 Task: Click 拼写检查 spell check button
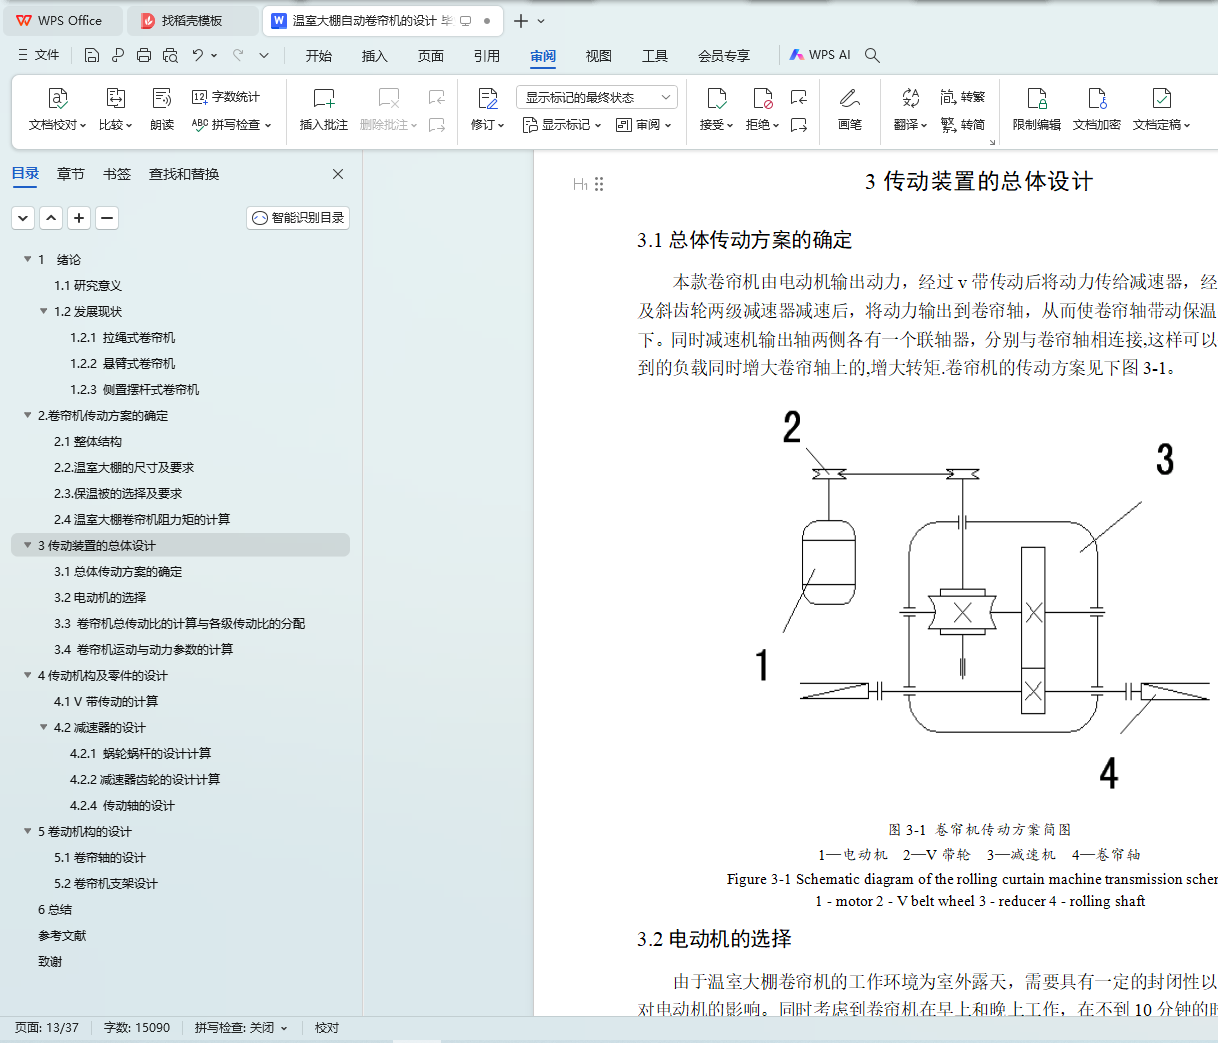[x=231, y=125]
